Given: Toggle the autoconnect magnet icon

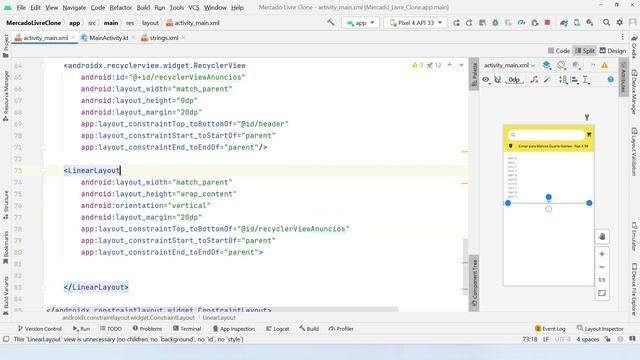Looking at the screenshot, I should [498, 80].
